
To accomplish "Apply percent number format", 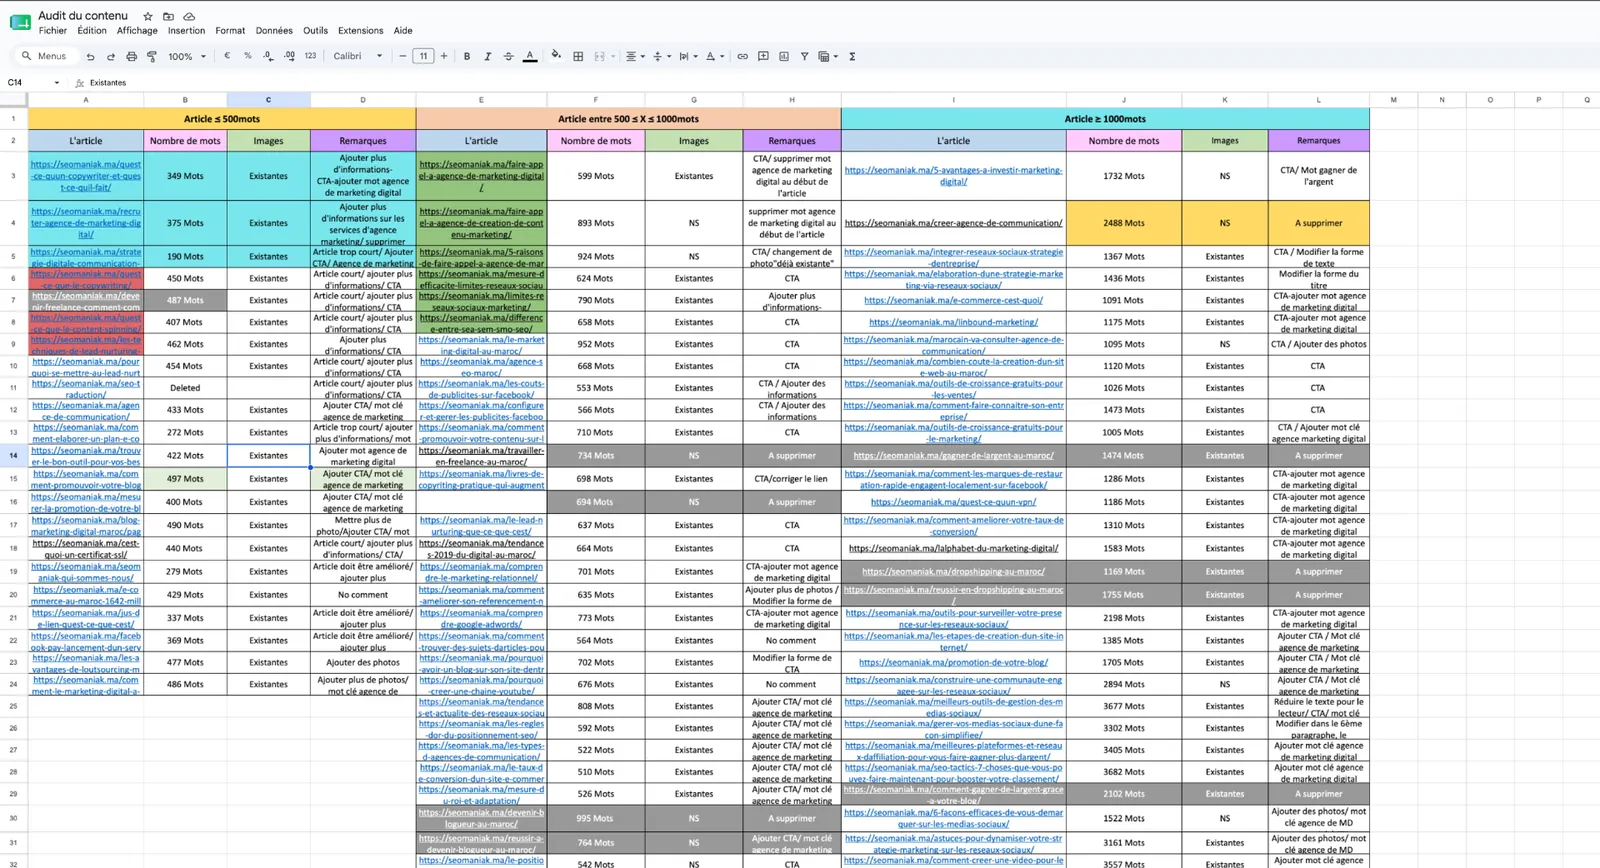I will pos(248,56).
